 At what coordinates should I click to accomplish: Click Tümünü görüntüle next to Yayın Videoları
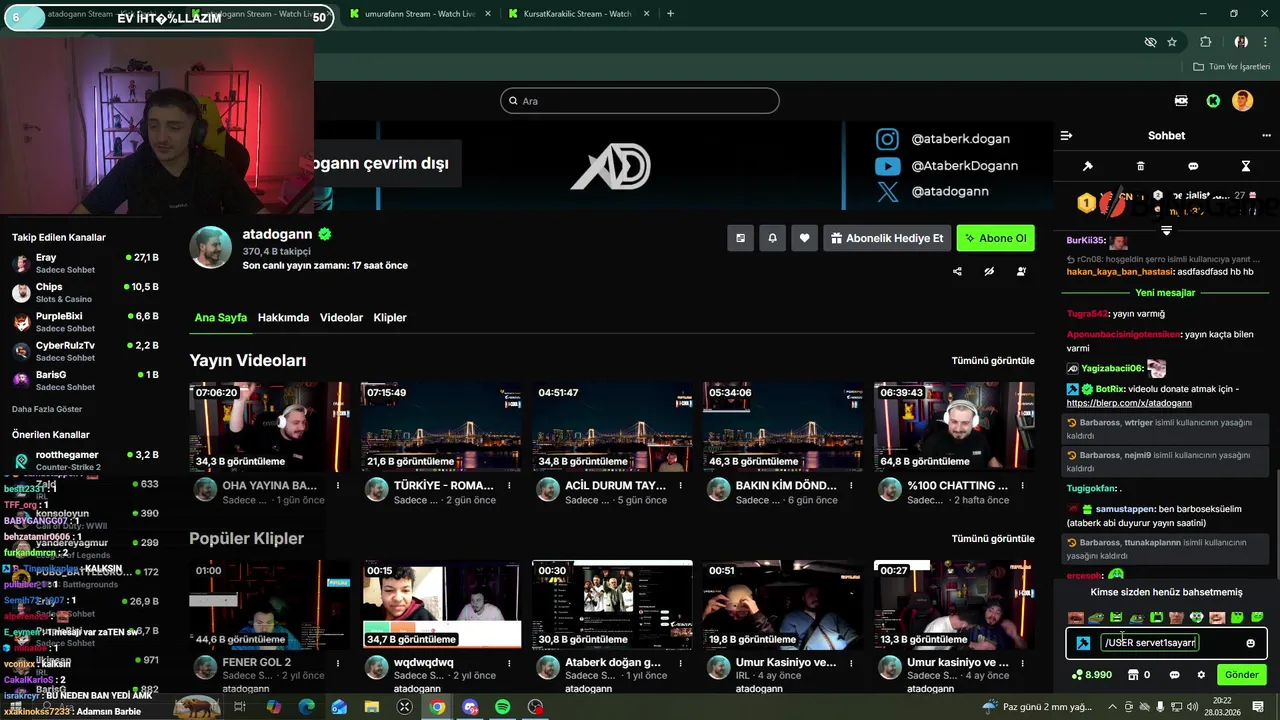[x=993, y=360]
